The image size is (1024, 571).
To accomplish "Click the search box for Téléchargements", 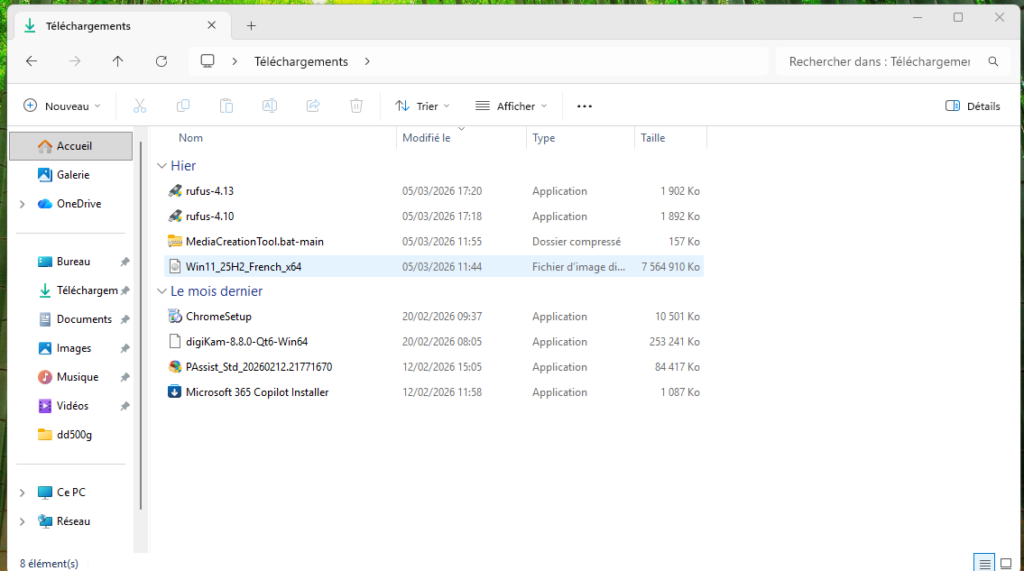I will (x=880, y=61).
